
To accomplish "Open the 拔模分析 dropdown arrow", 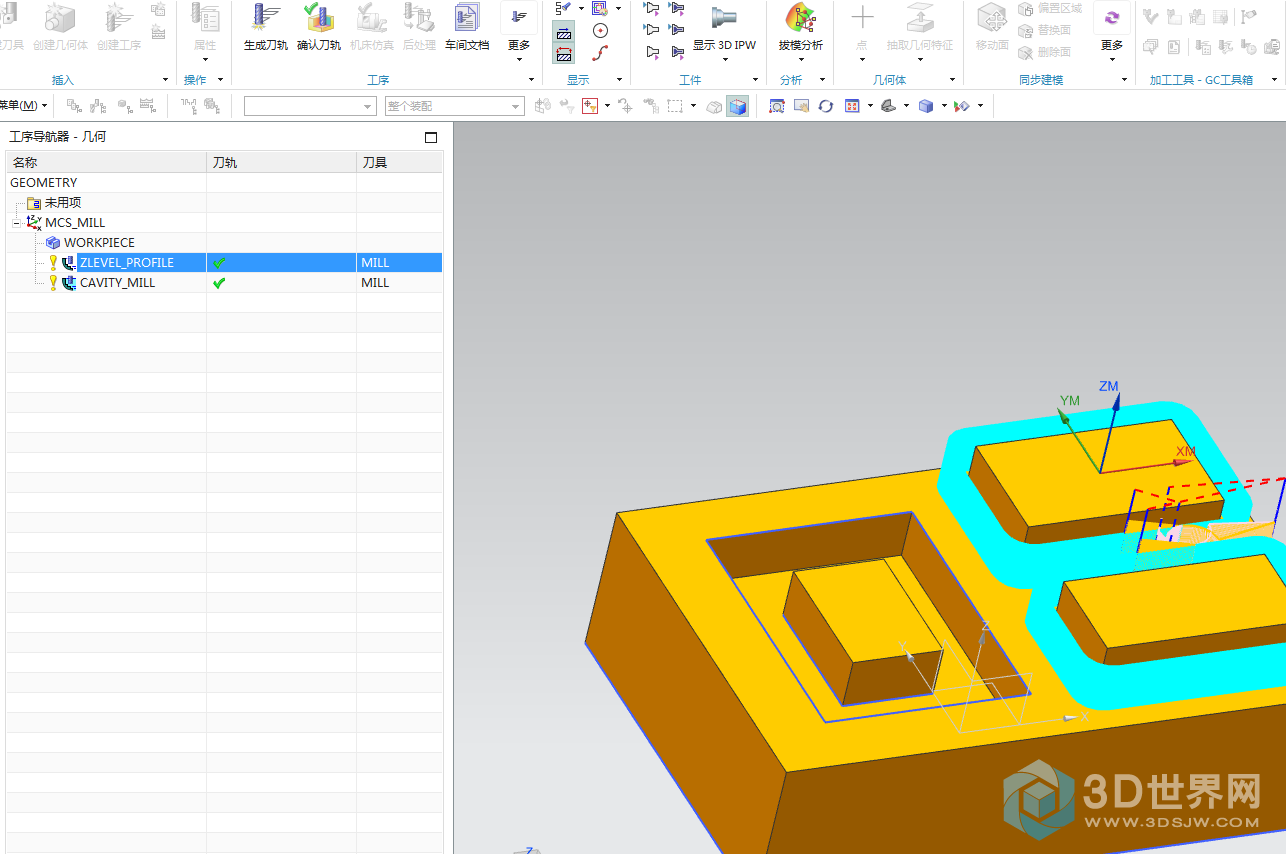I will click(800, 58).
